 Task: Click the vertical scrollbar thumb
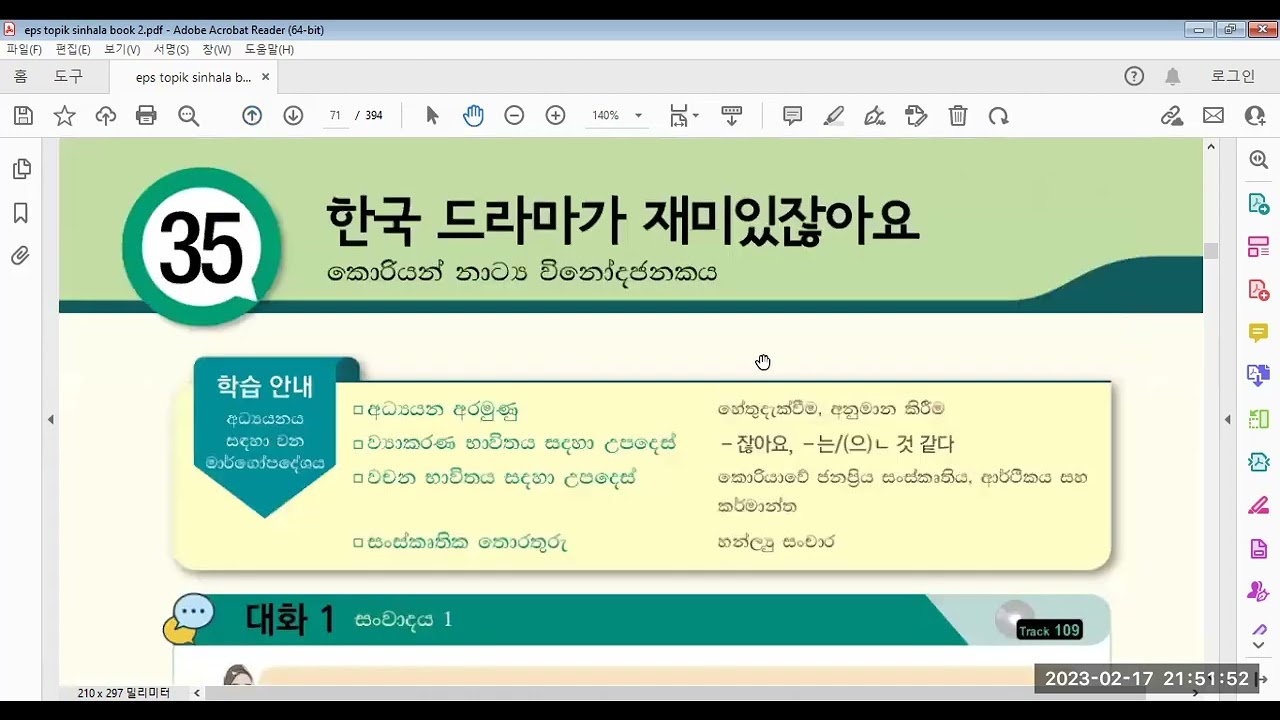tap(1211, 250)
